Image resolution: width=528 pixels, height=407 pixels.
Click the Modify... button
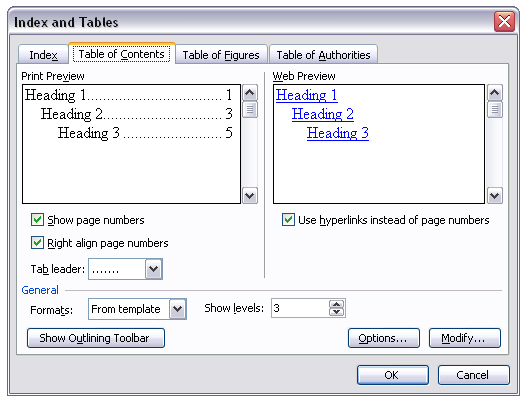(x=465, y=338)
